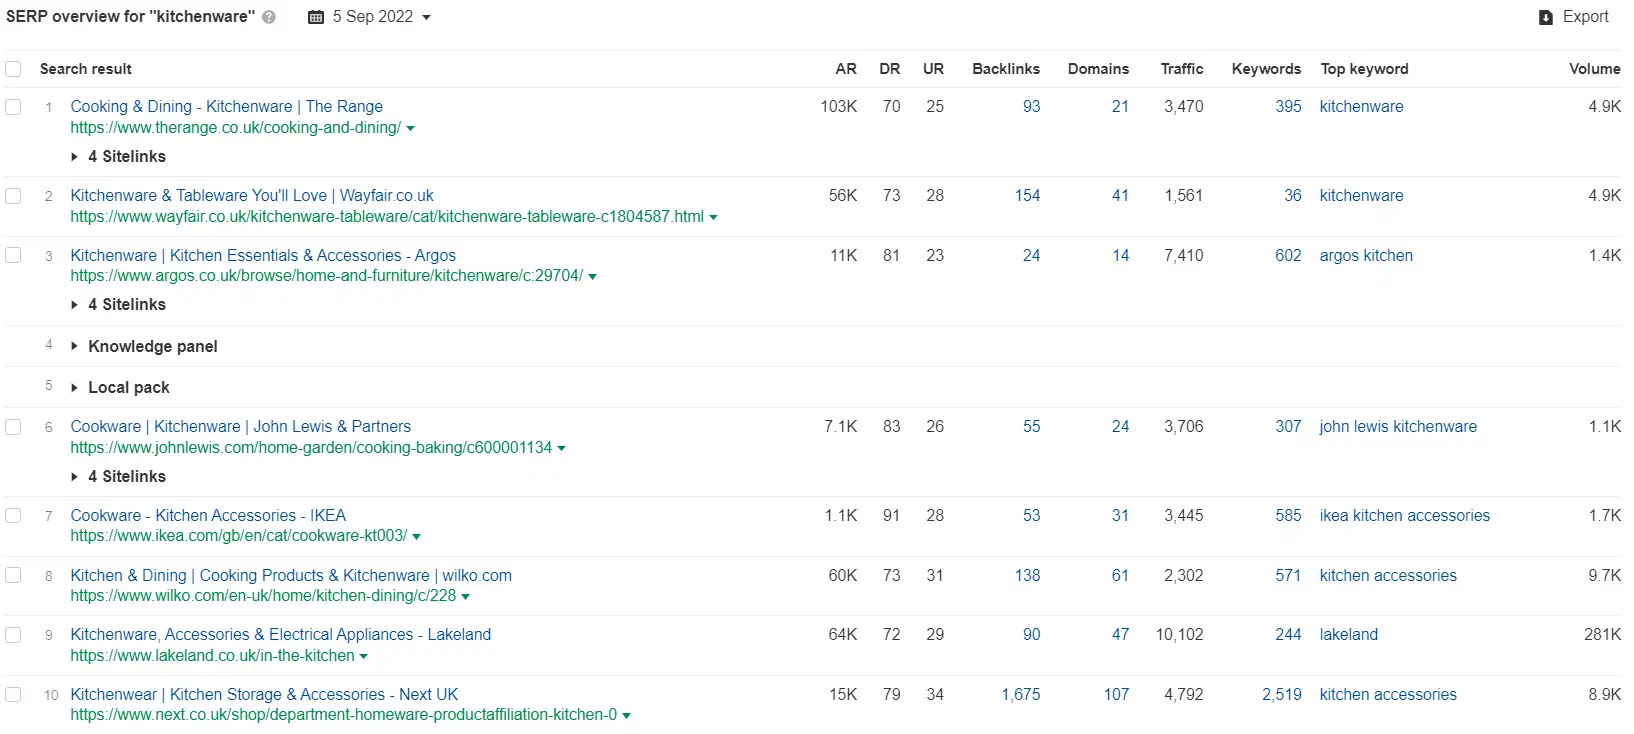Open dropdown arrow beside argos.co.uk URL

point(592,277)
